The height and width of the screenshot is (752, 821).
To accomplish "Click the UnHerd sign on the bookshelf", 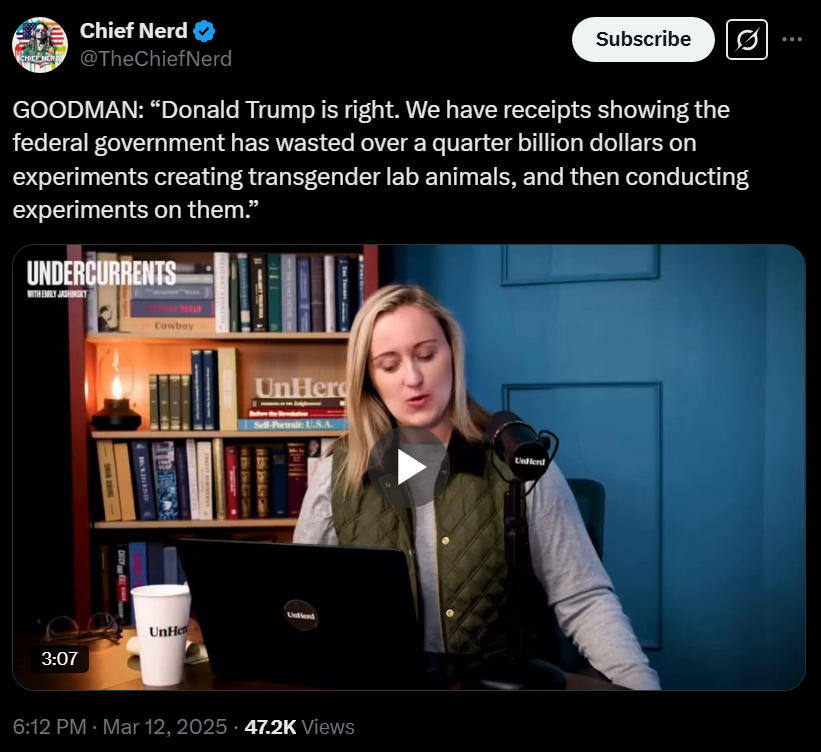I will (300, 388).
